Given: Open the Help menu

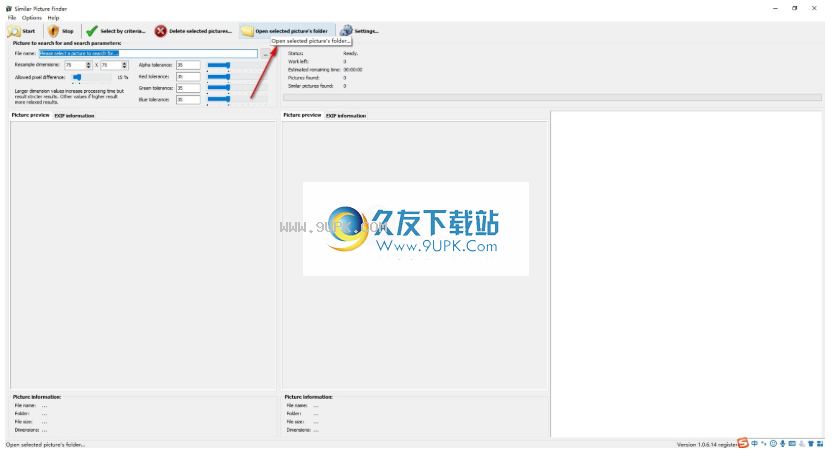Looking at the screenshot, I should click(54, 18).
